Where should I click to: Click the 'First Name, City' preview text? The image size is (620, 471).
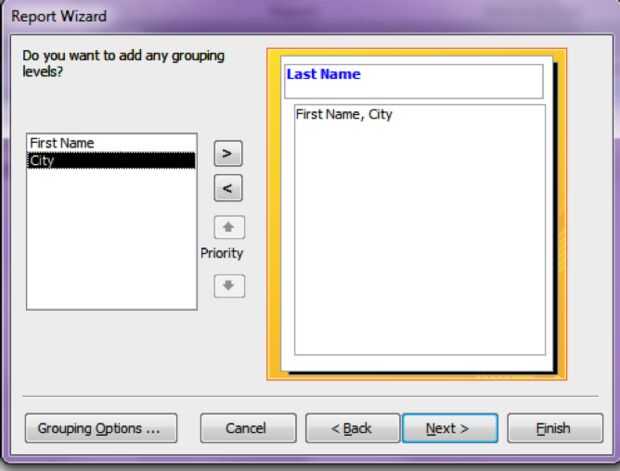[x=344, y=115]
